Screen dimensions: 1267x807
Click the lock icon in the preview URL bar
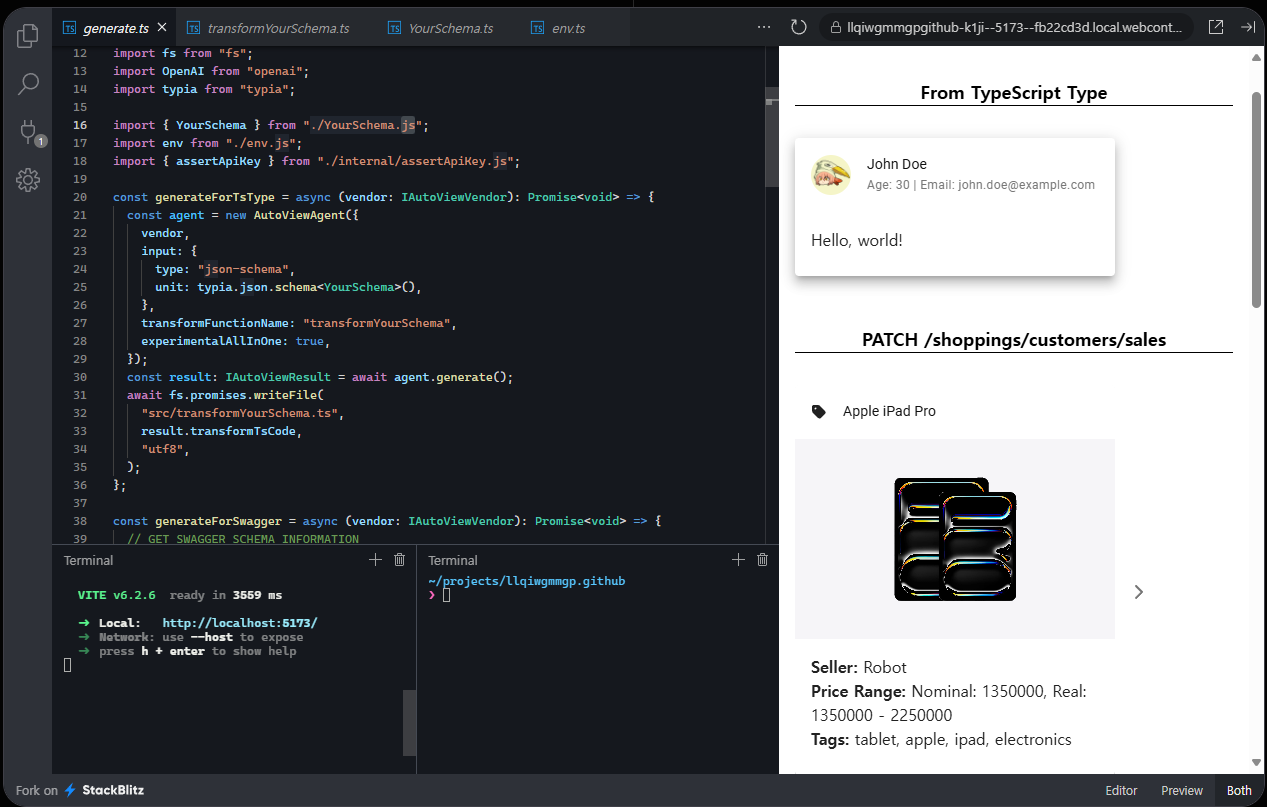pyautogui.click(x=834, y=27)
